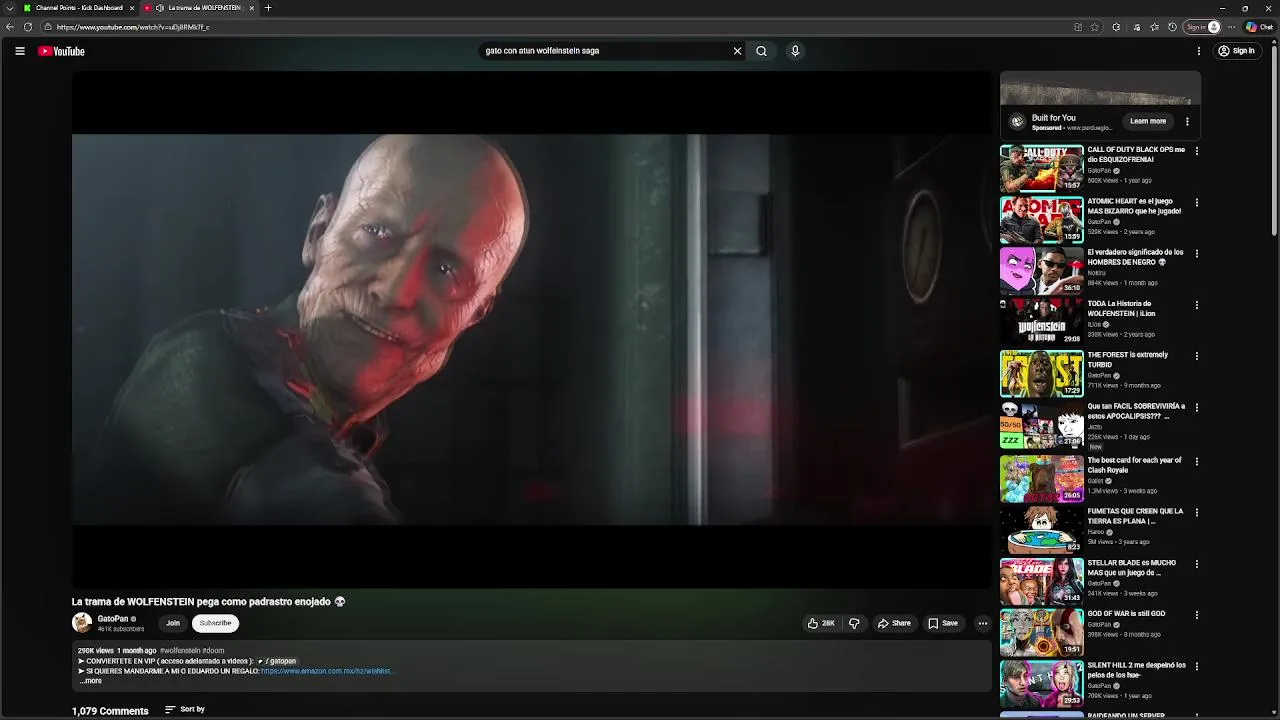Select the La trama de WOLFENSTEIN tab
1280x720 pixels.
click(x=198, y=8)
